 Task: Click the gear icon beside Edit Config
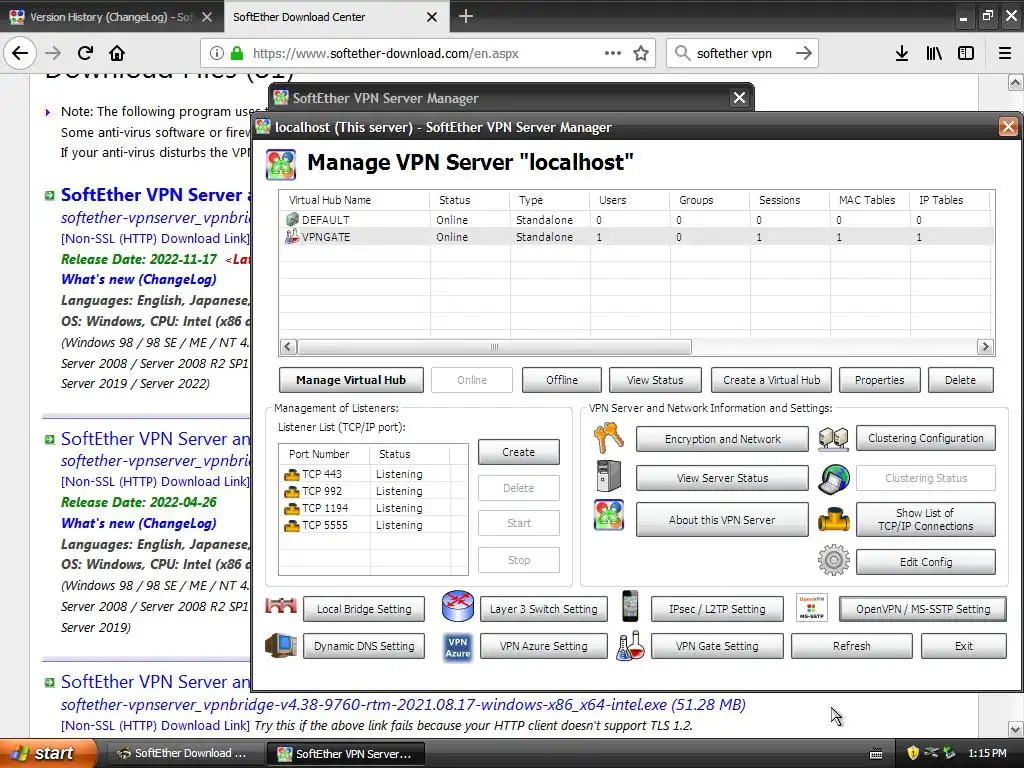[x=833, y=560]
